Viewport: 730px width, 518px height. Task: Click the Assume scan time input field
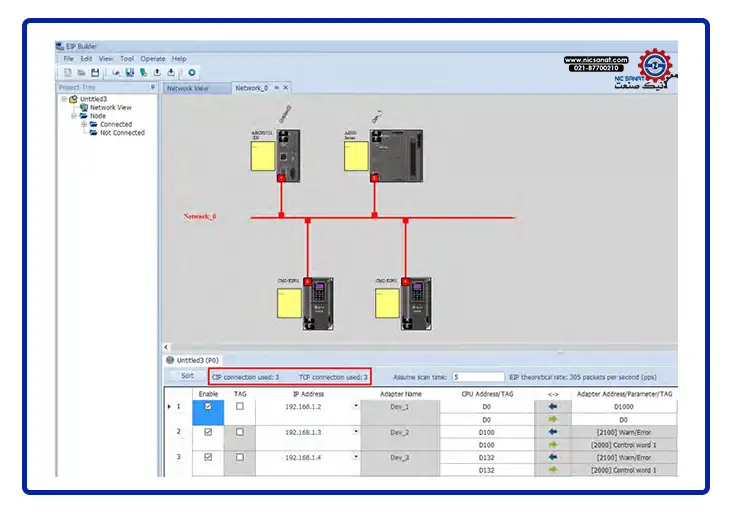coord(469,377)
